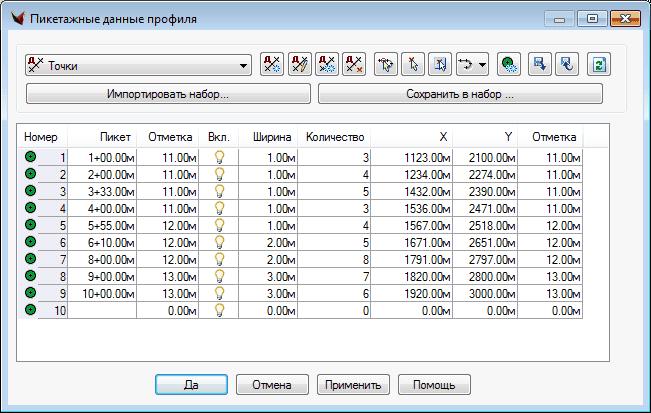This screenshot has width=651, height=413.
Task: Click the green refresh icon at toolbar end
Action: click(598, 66)
